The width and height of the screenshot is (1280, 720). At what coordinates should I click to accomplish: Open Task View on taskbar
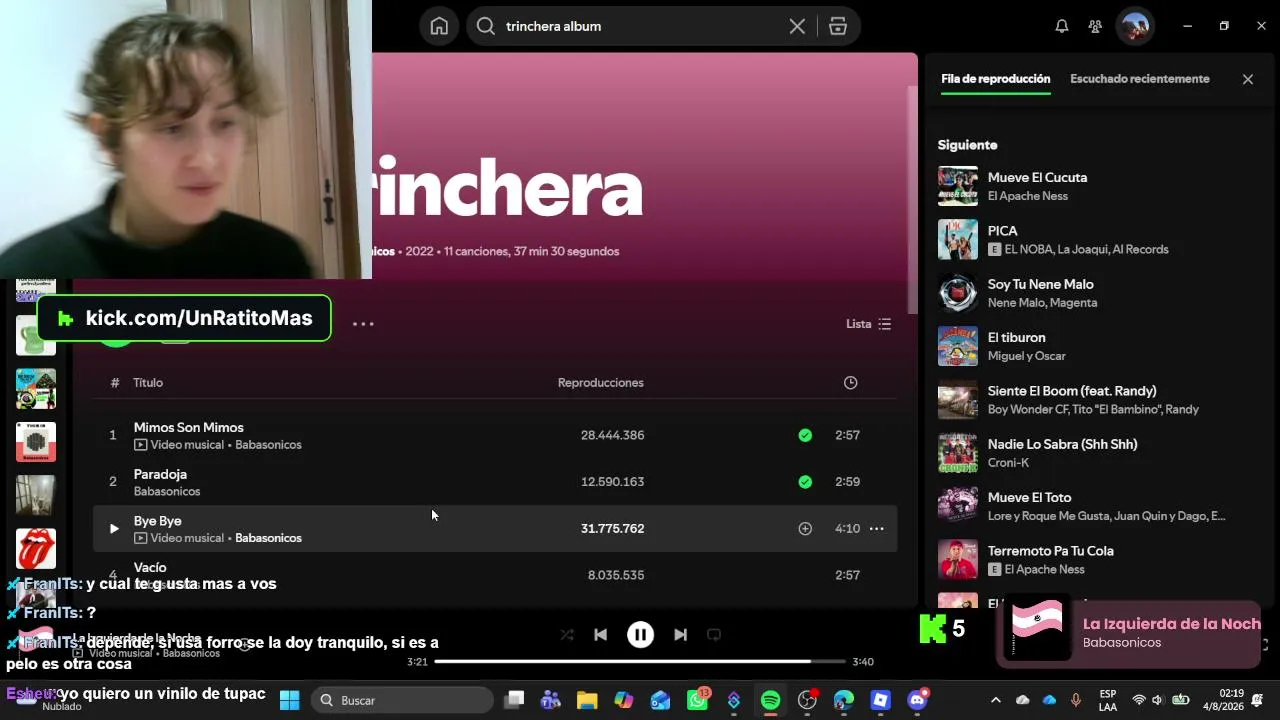tap(514, 700)
